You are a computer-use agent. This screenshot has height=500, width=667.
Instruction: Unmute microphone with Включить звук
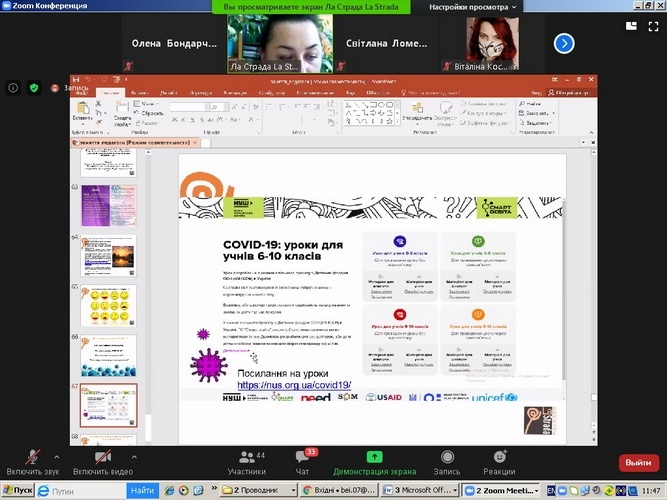33,460
